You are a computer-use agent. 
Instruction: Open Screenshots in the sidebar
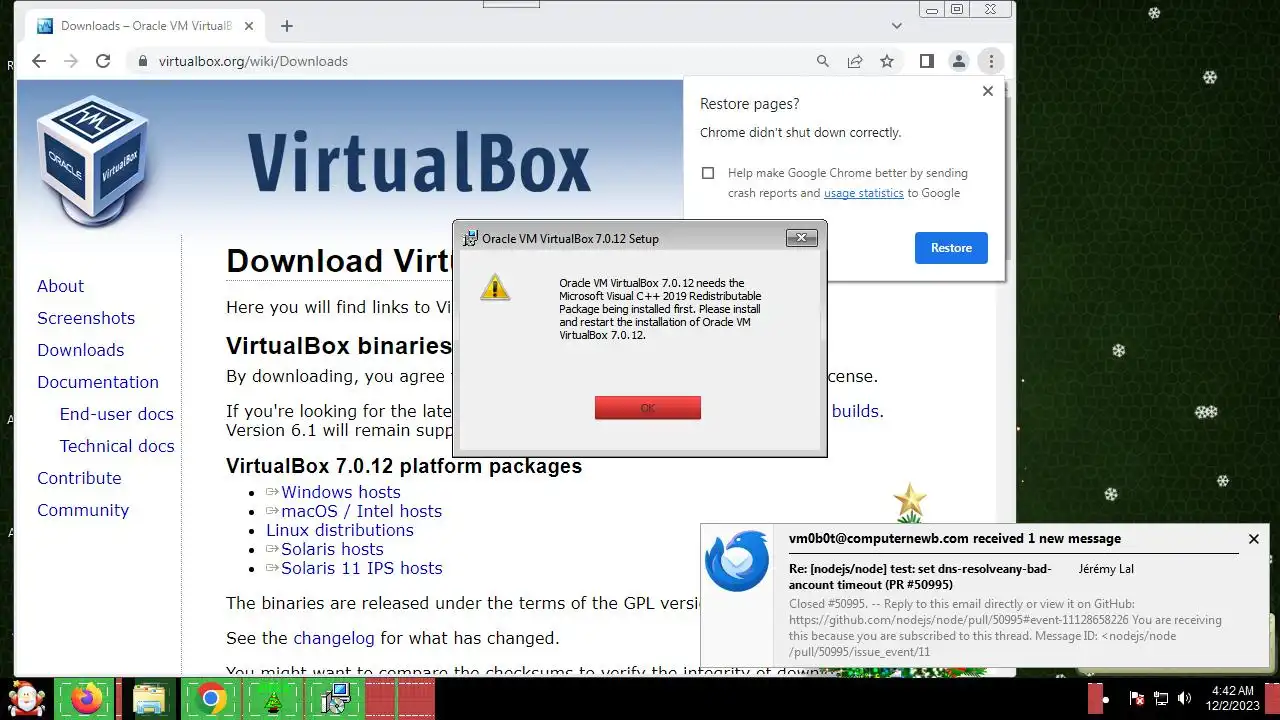pos(86,318)
